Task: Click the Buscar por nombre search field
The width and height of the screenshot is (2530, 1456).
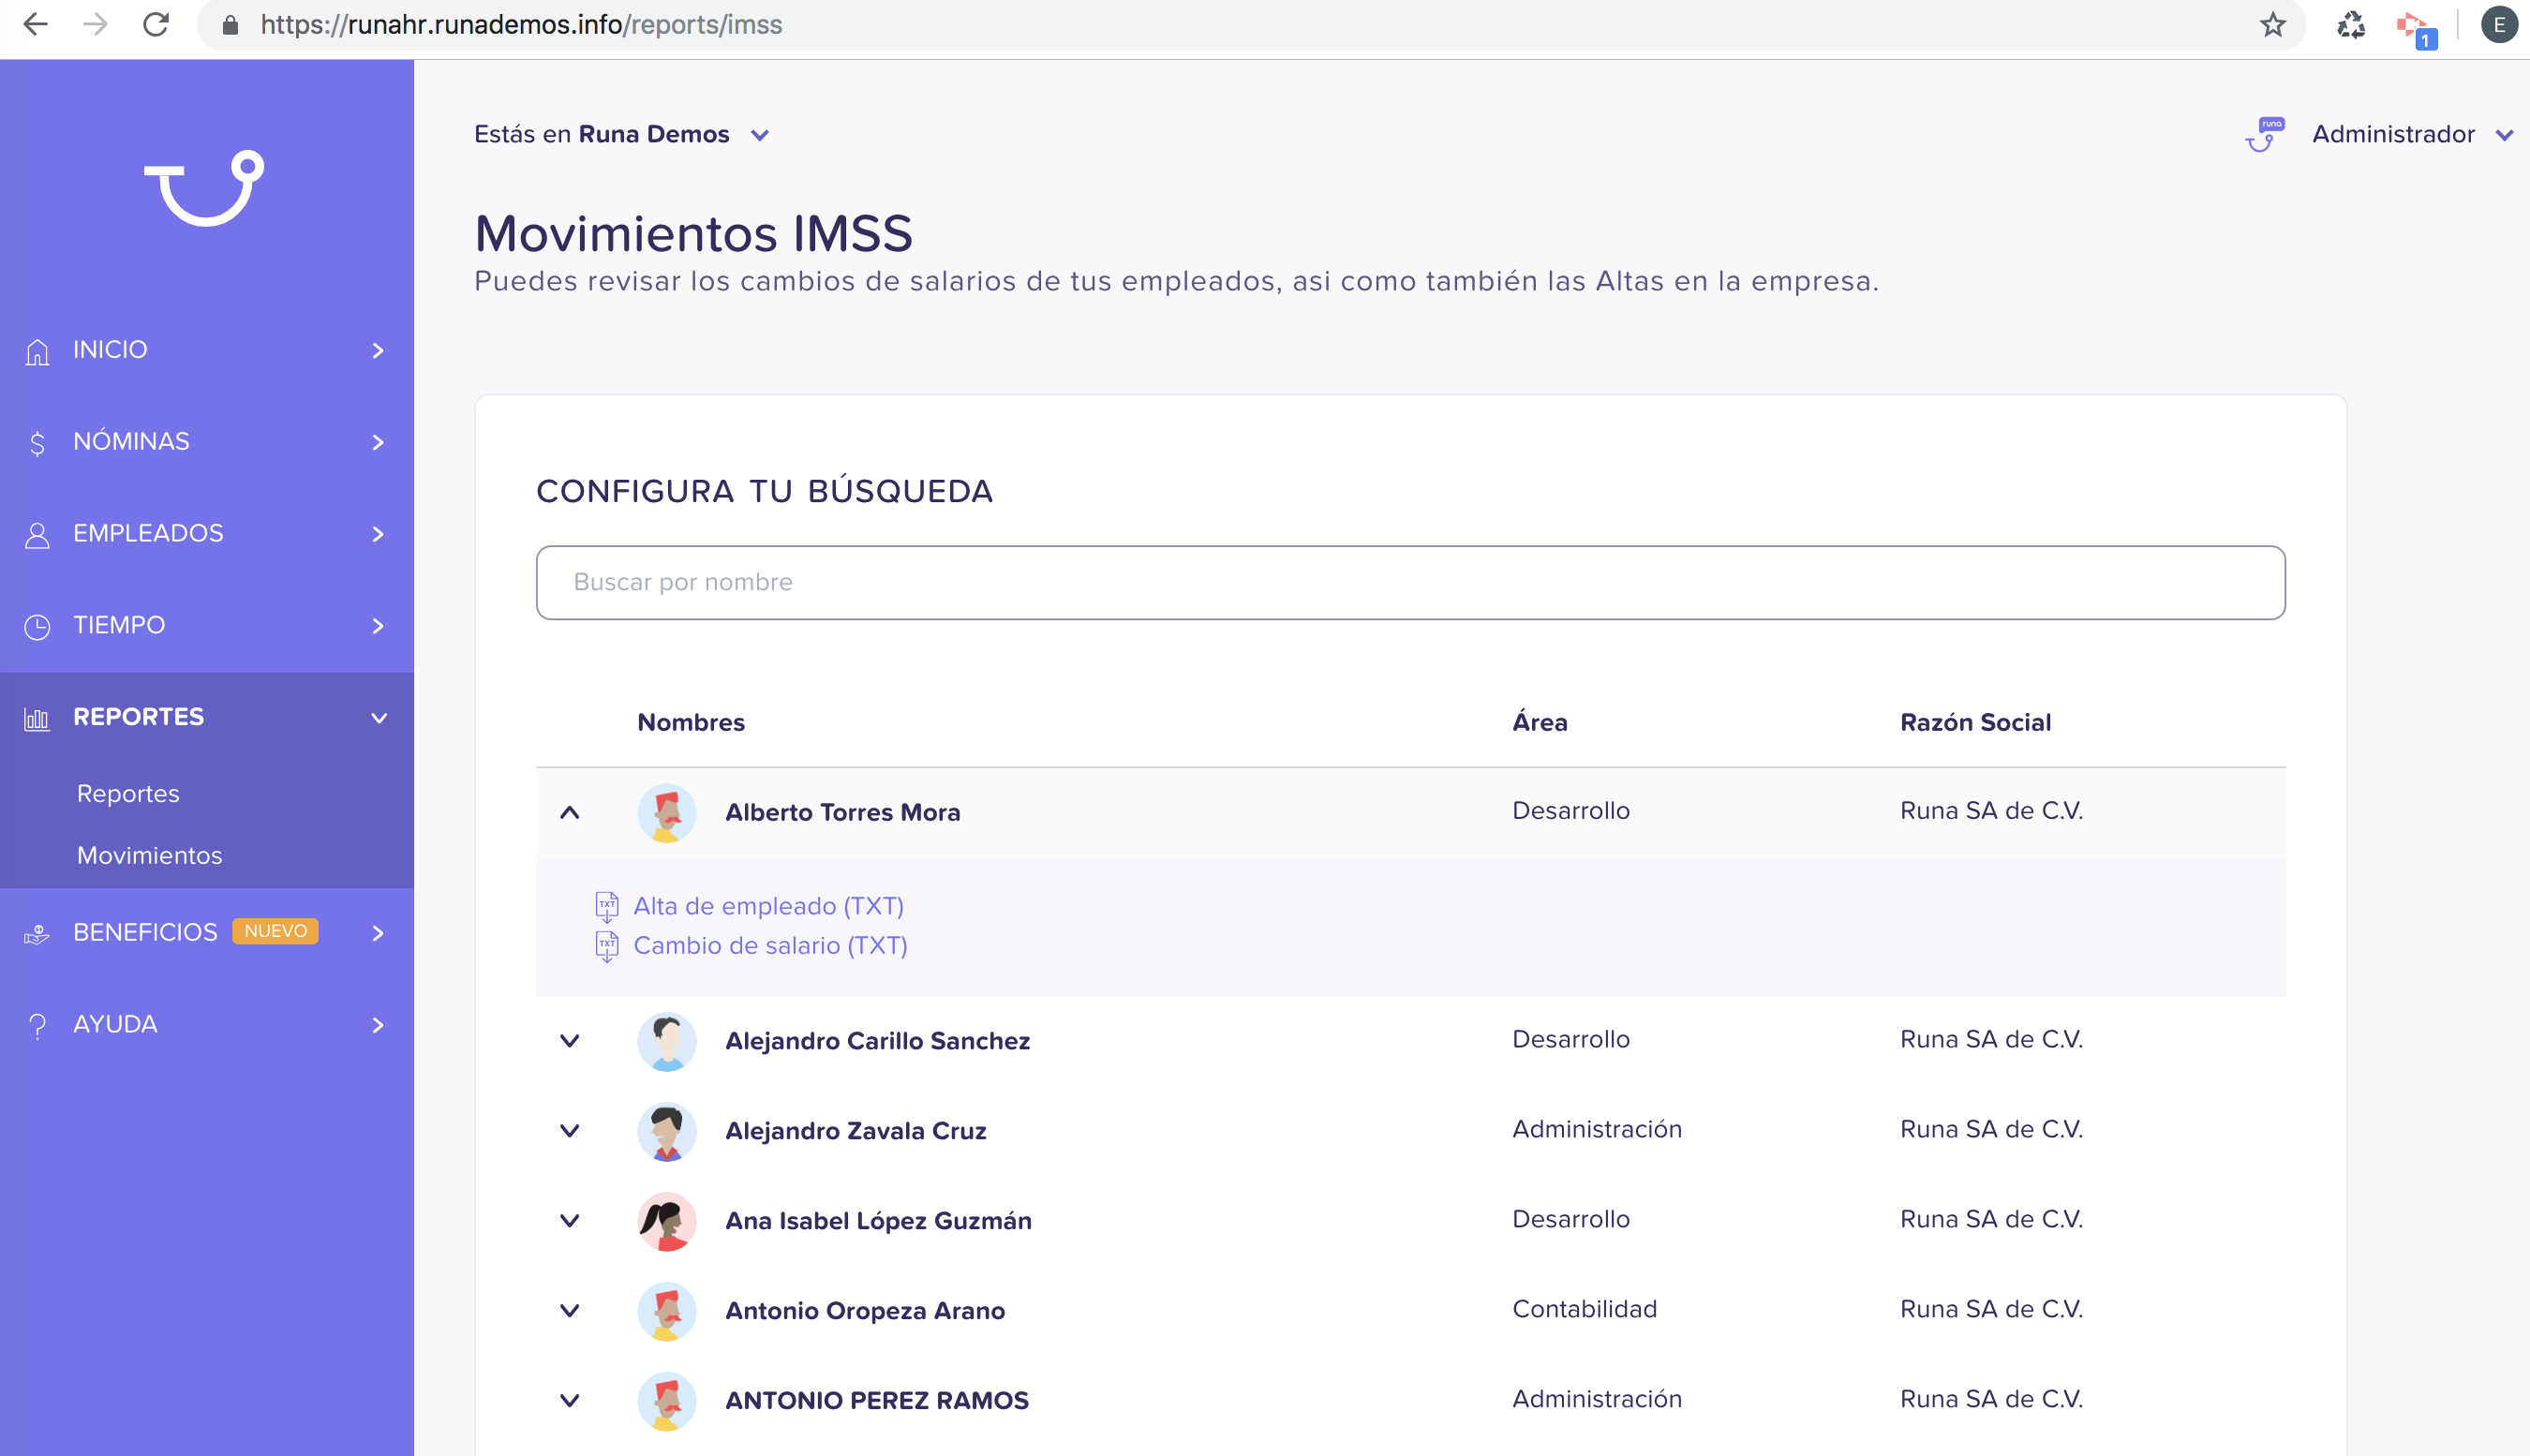Action: tap(1410, 582)
